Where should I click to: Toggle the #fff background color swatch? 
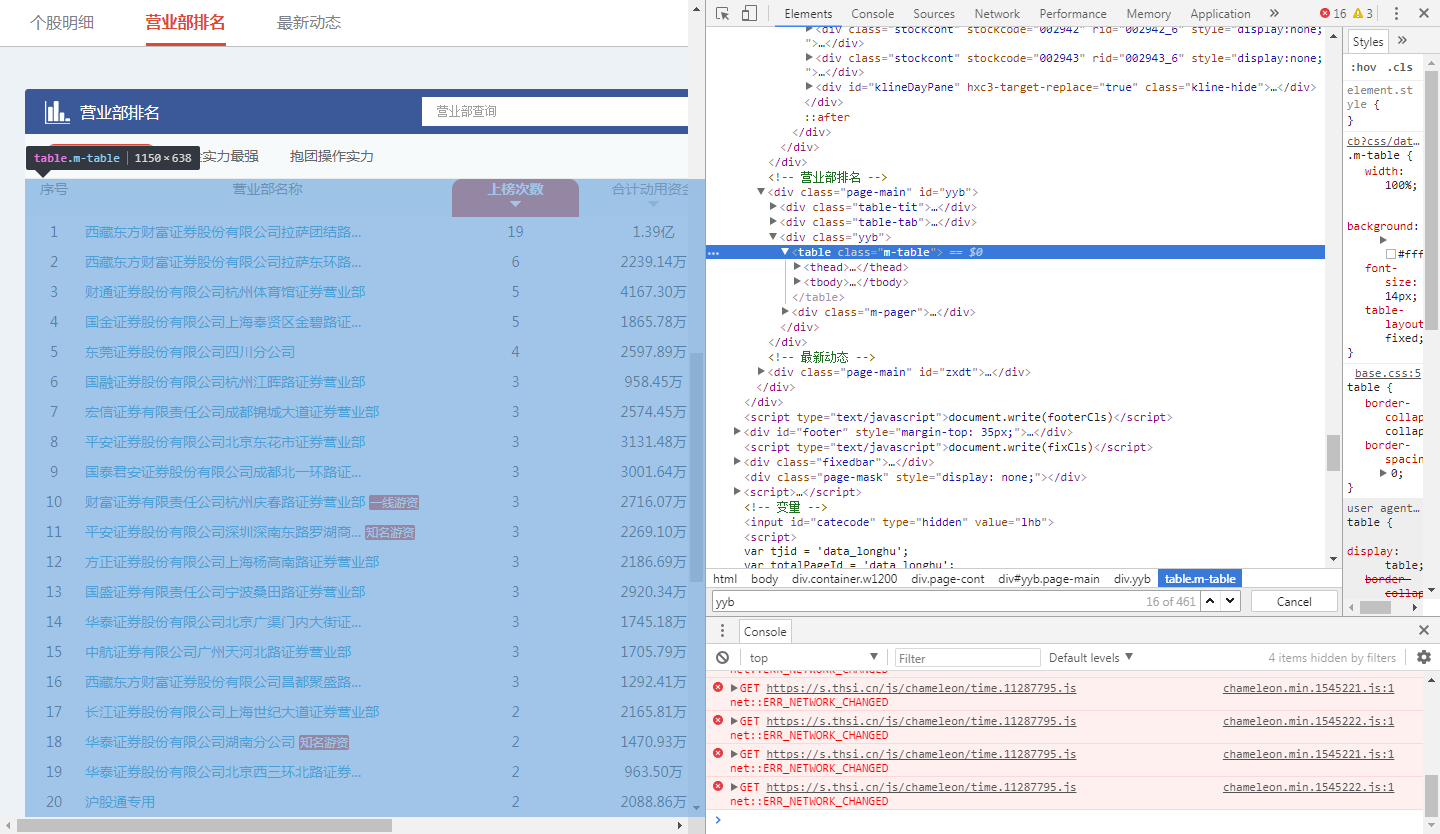1391,254
